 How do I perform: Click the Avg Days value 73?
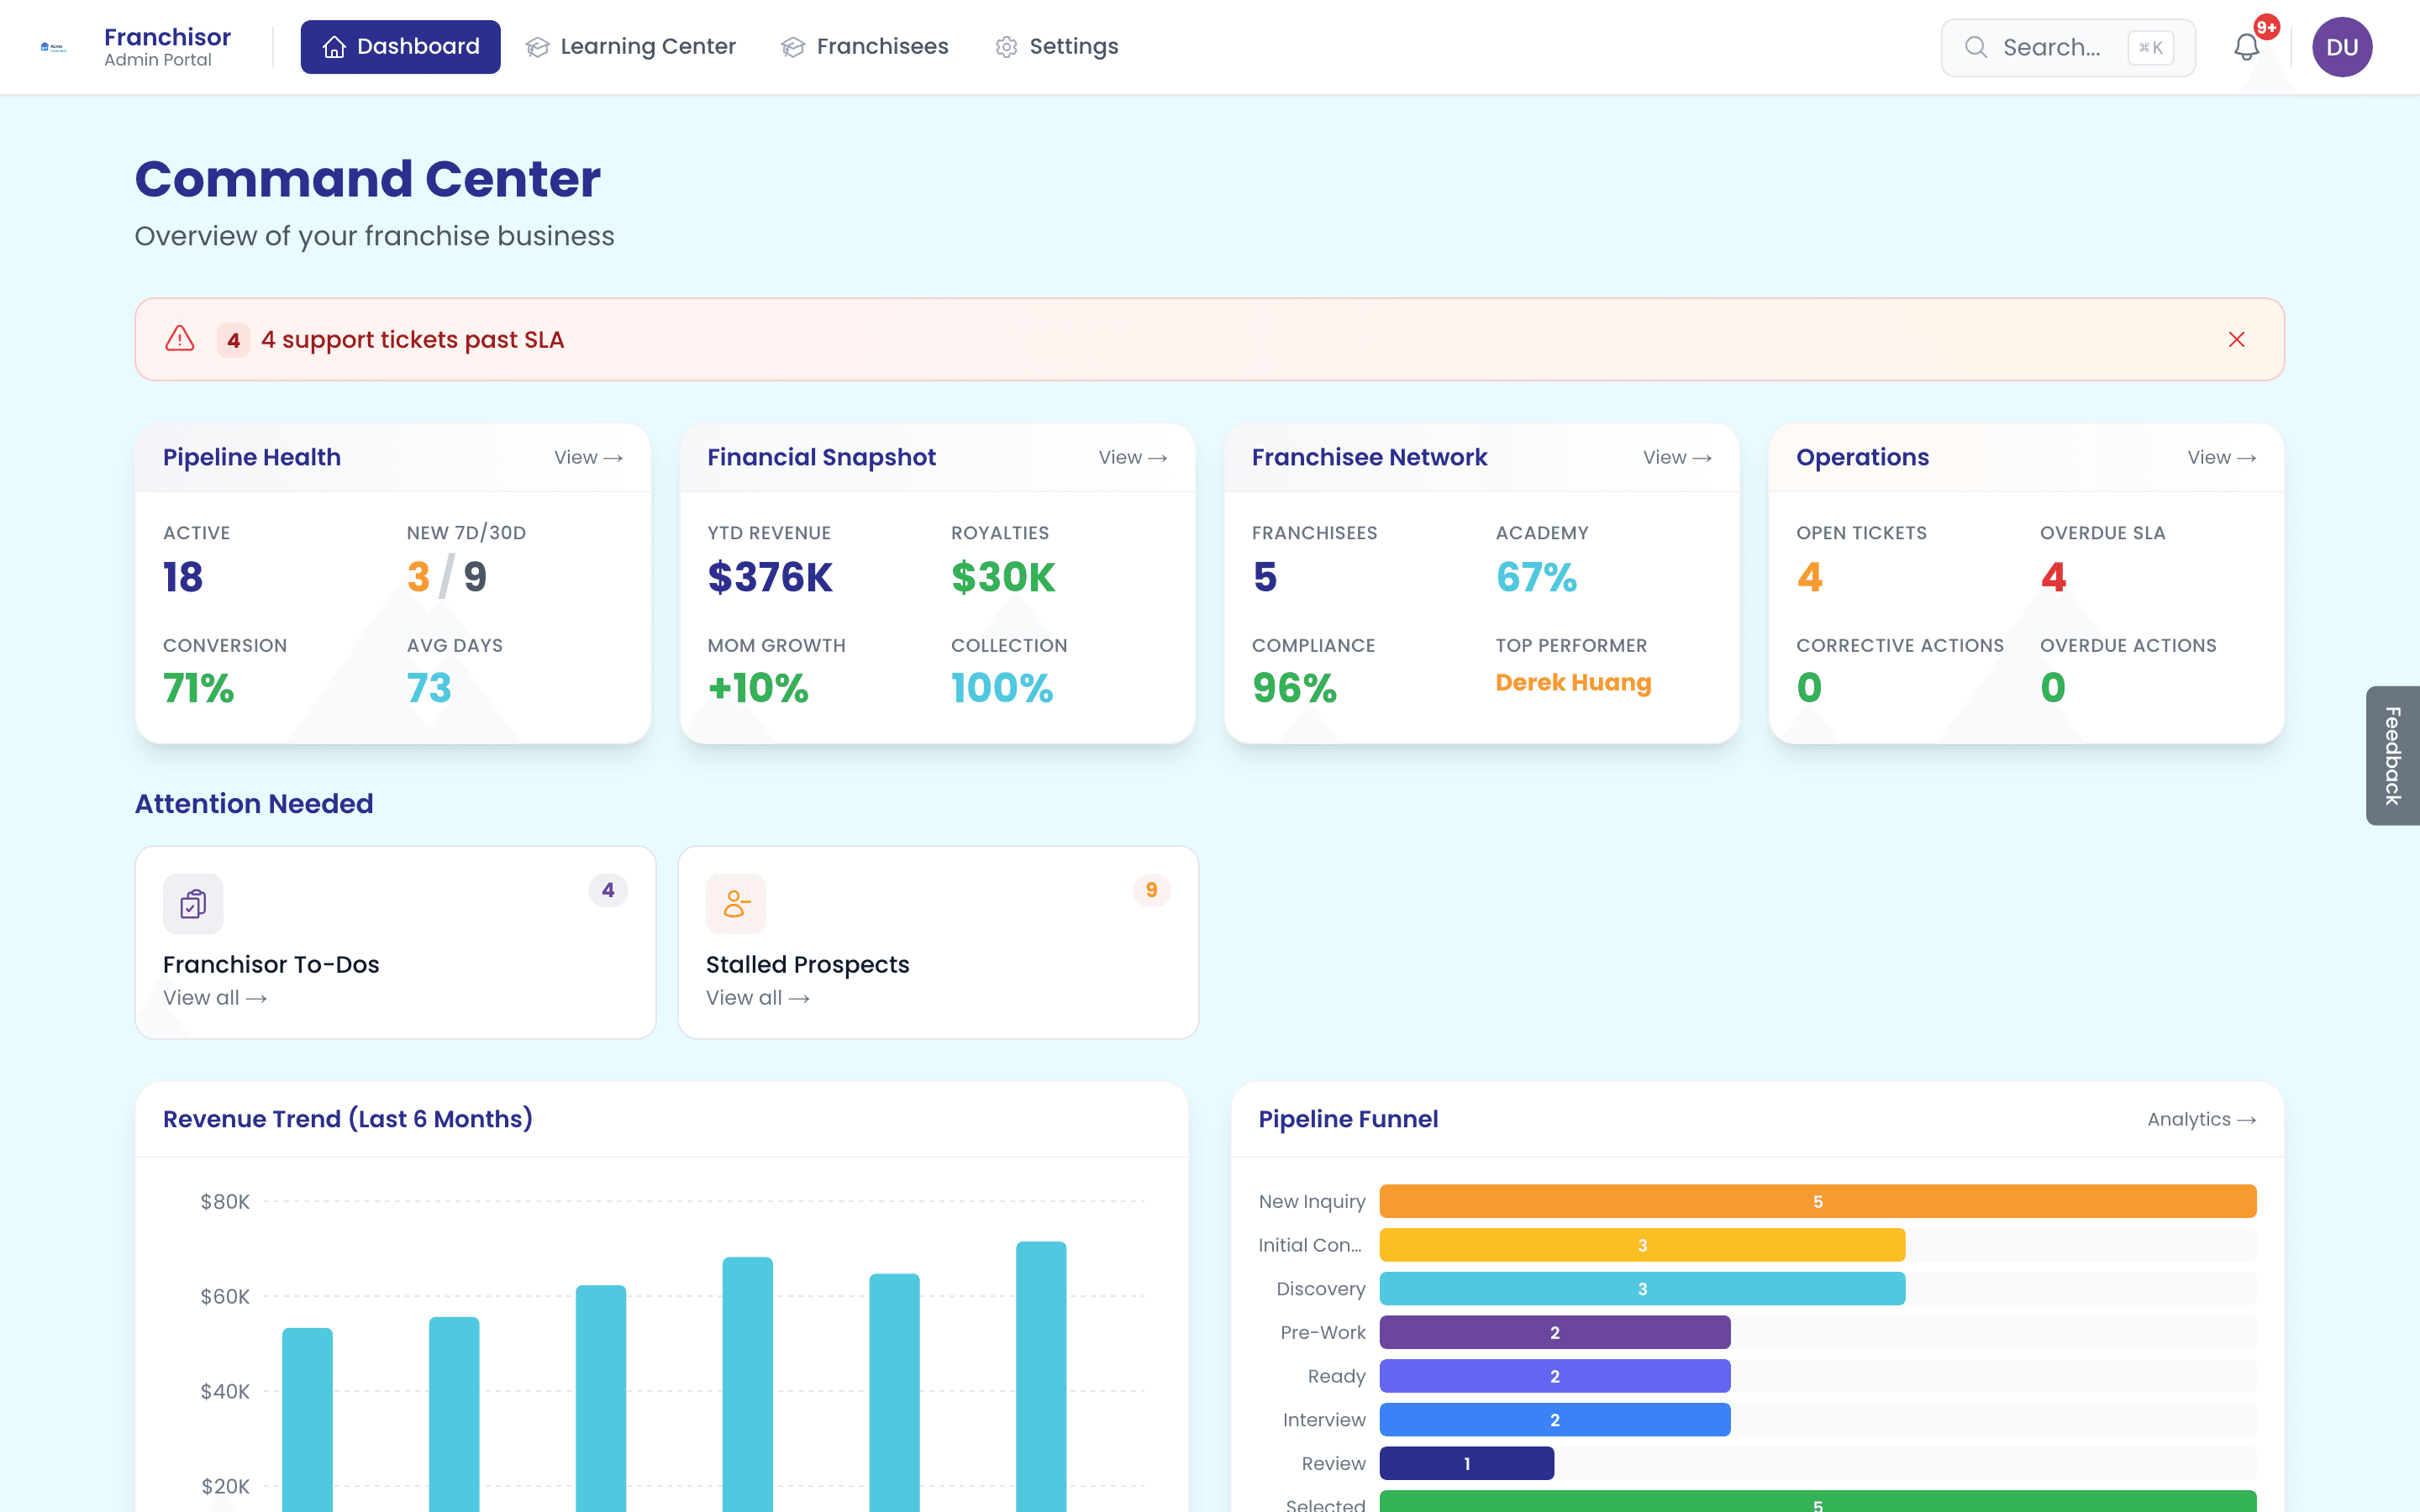pyautogui.click(x=429, y=688)
